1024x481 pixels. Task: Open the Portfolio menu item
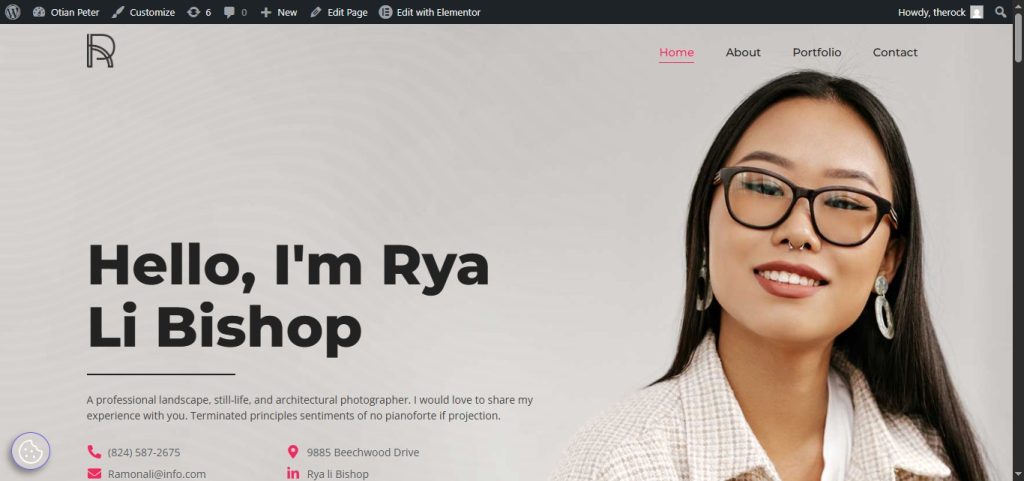click(x=817, y=52)
